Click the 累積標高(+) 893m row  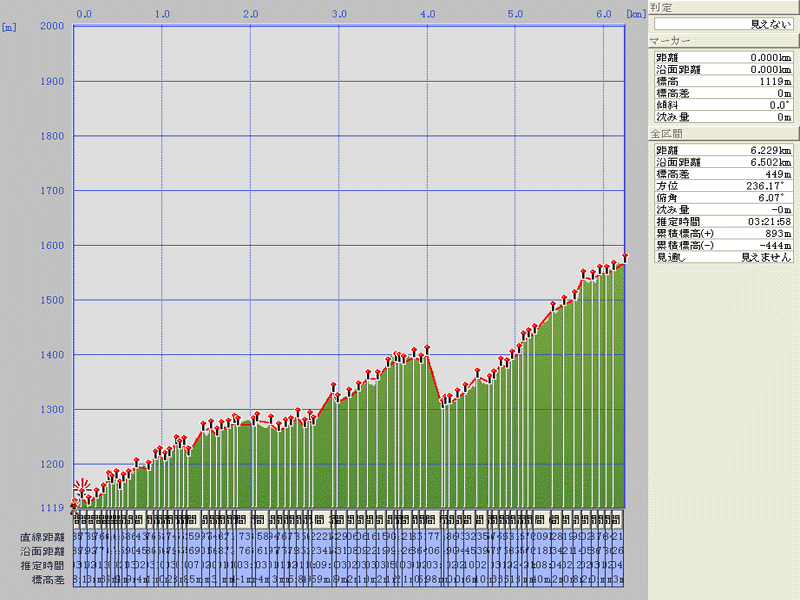(x=722, y=233)
